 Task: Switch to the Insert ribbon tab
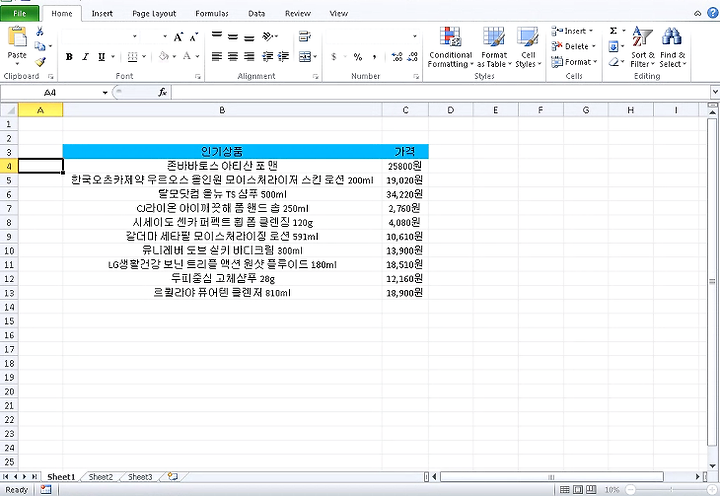pyautogui.click(x=102, y=13)
